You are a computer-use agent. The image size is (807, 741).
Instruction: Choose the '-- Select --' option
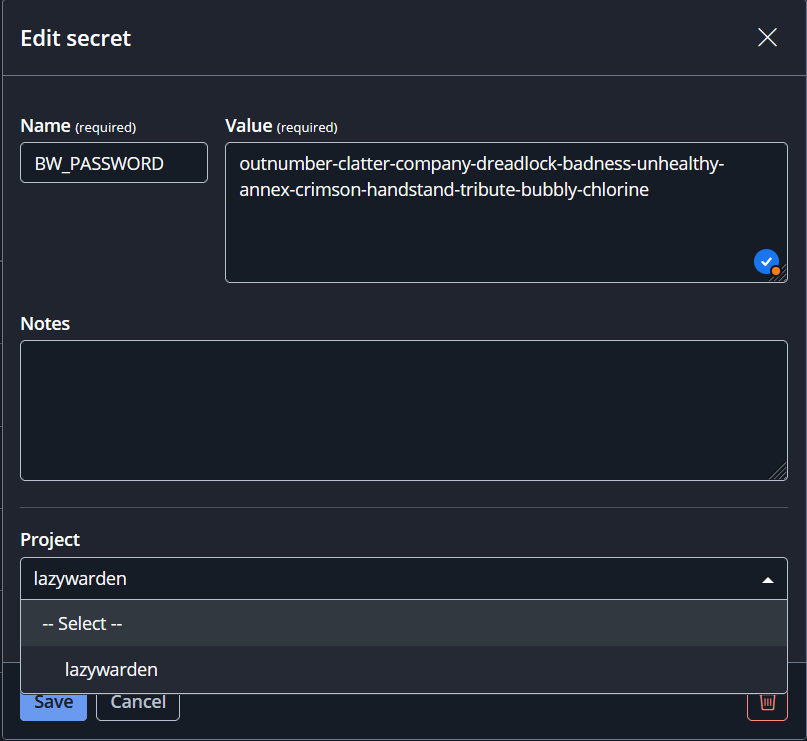[x=404, y=623]
